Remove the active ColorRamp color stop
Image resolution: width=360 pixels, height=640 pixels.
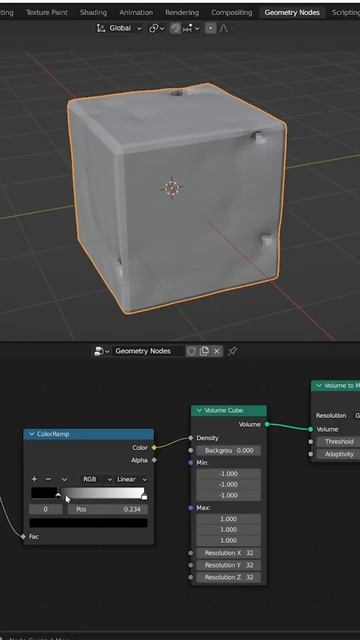pos(48,479)
